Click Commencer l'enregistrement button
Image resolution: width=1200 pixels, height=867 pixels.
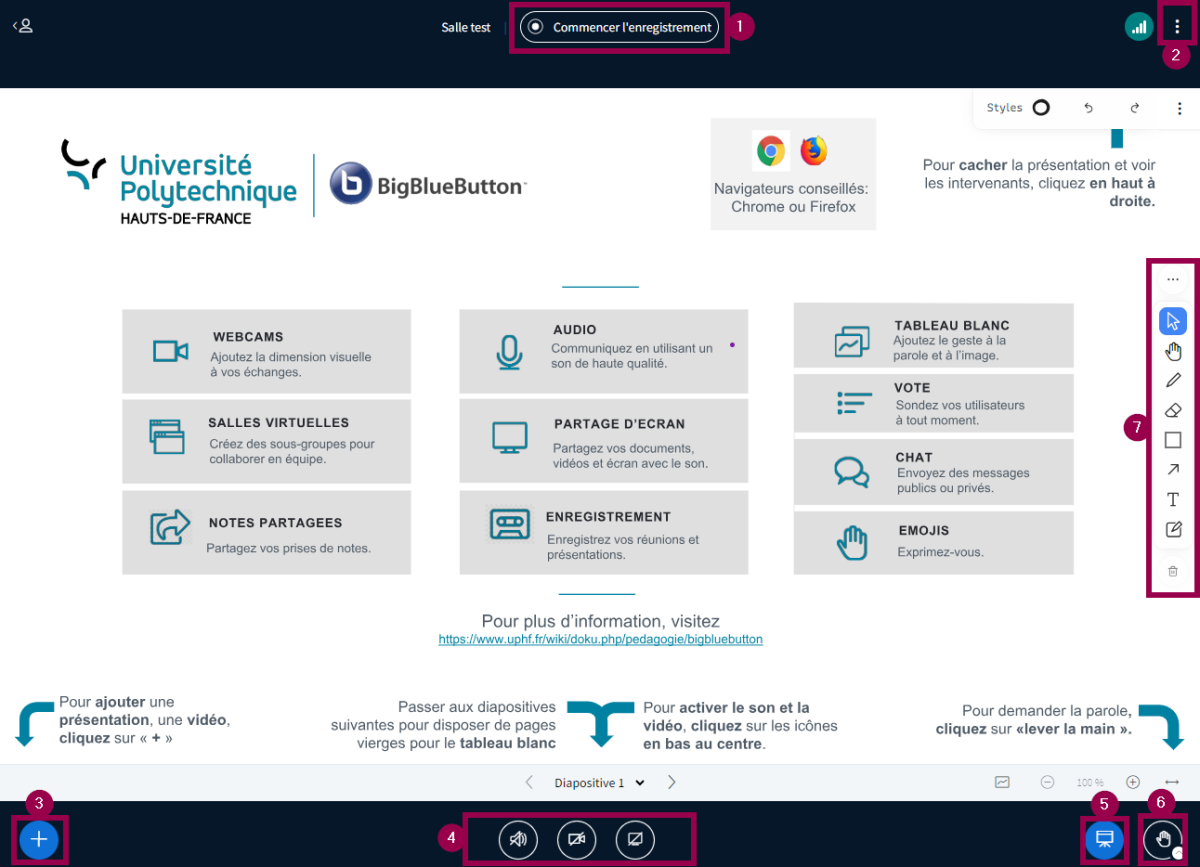pos(620,27)
